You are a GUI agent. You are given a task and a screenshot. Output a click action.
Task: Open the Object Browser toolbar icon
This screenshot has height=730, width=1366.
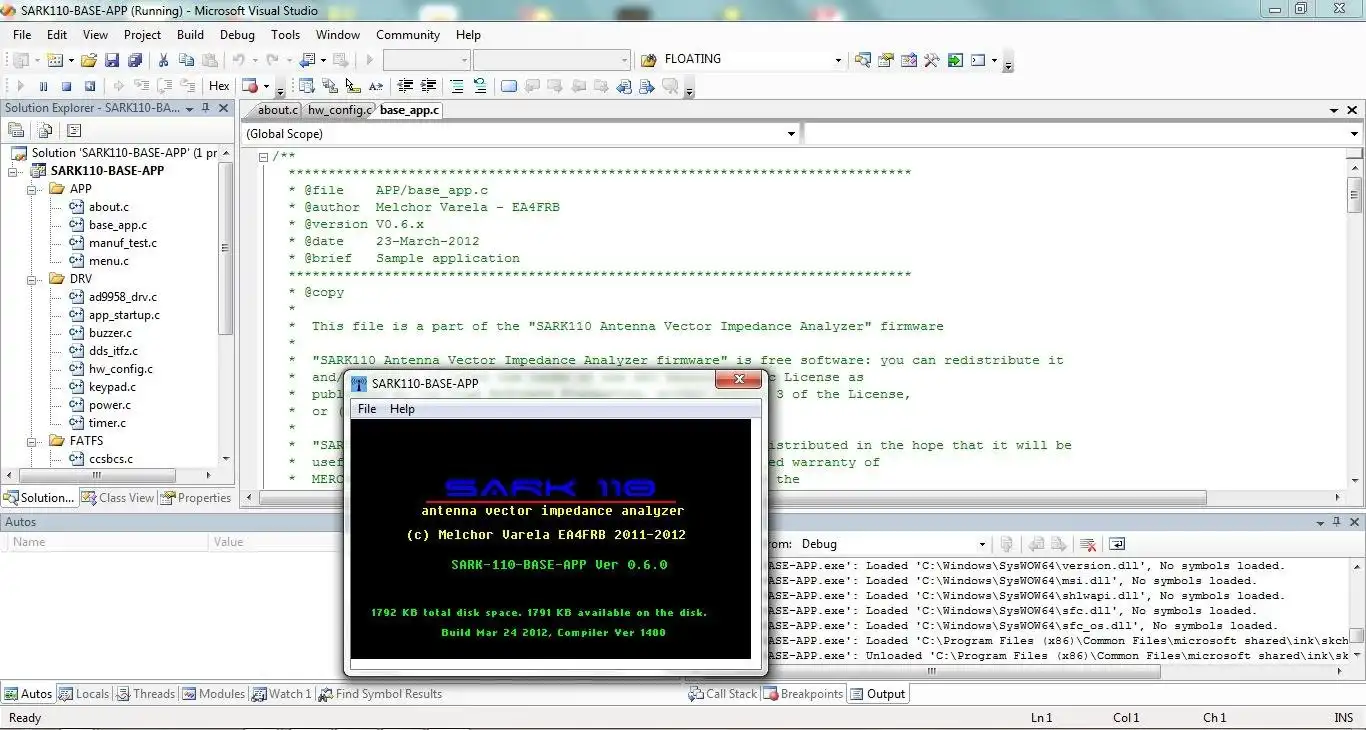tap(908, 60)
